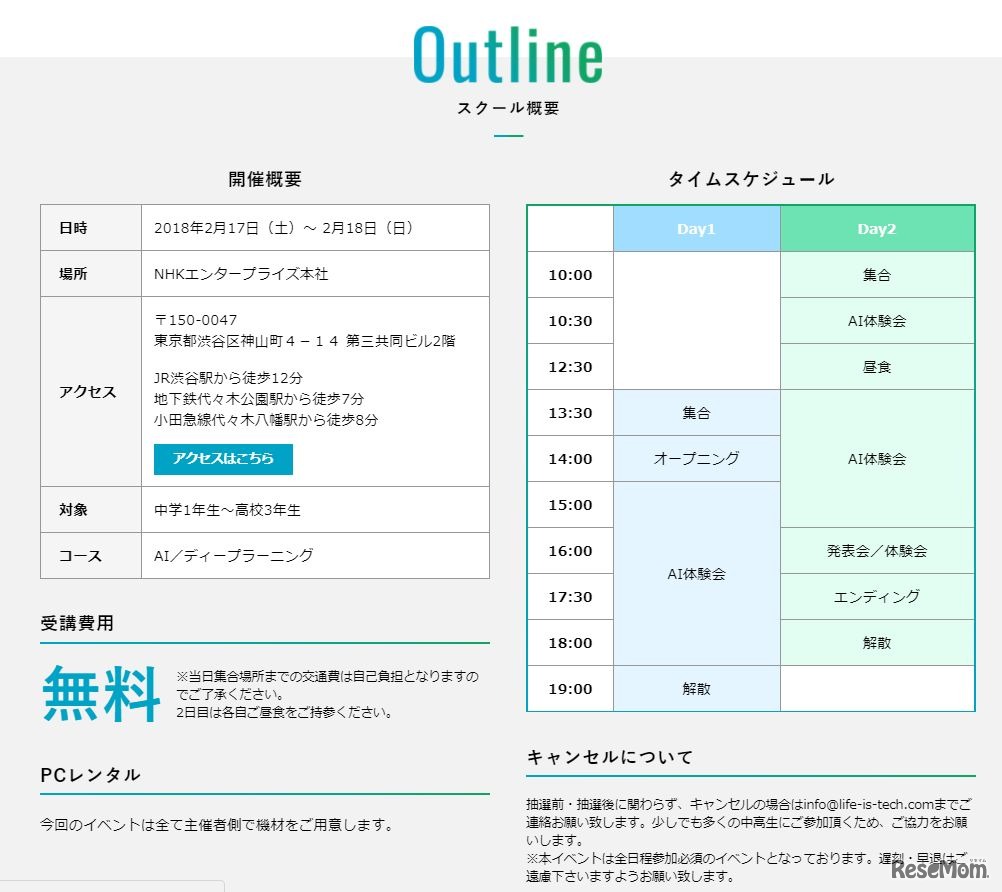The image size is (1002, 892).
Task: Select the Day2 column header
Action: [876, 228]
